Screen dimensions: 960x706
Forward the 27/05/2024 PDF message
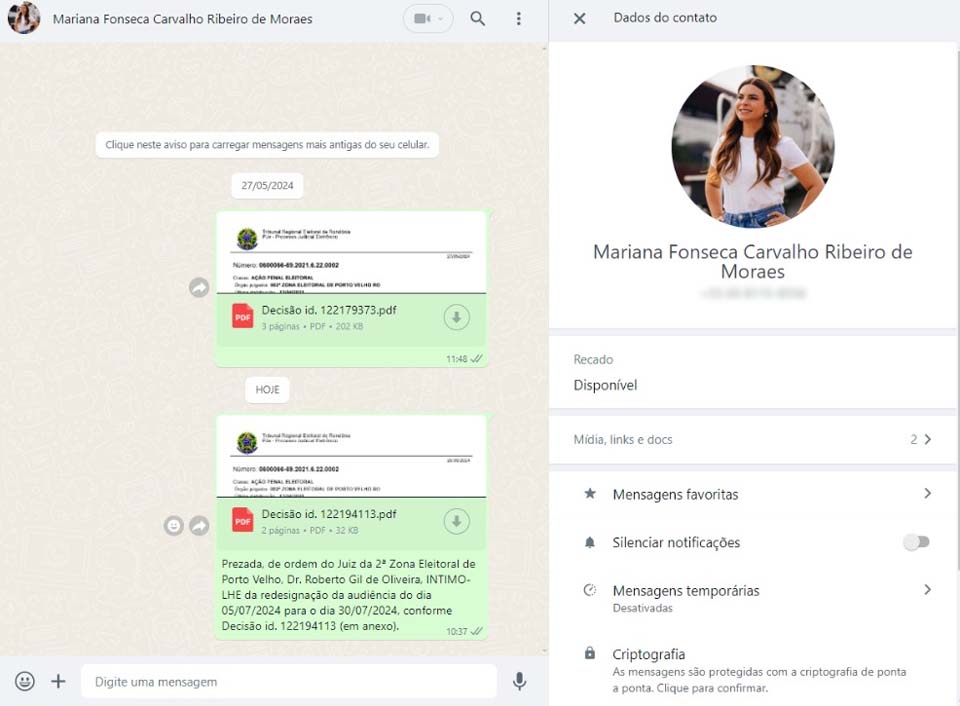(199, 287)
